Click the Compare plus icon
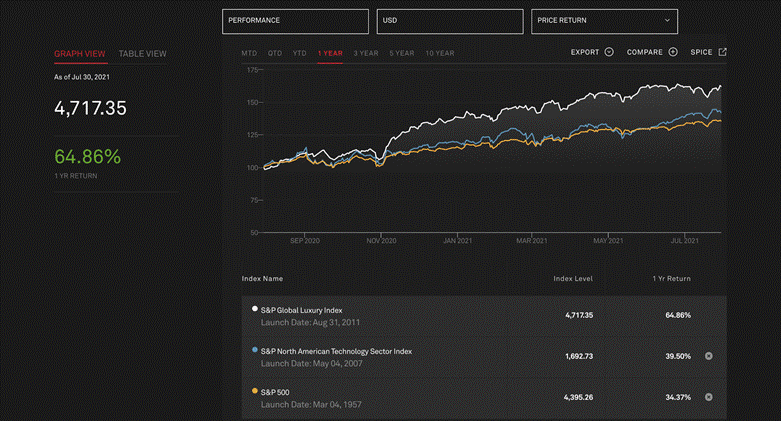 coord(673,52)
